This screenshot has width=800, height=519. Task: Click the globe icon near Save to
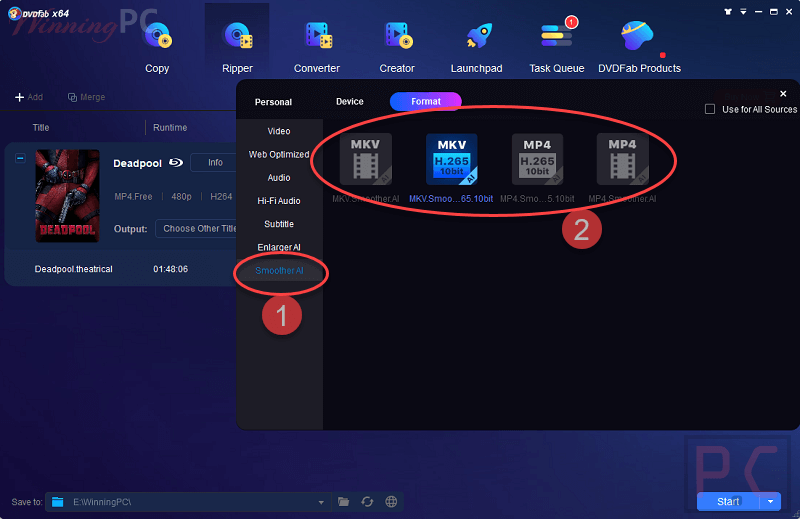click(x=391, y=502)
